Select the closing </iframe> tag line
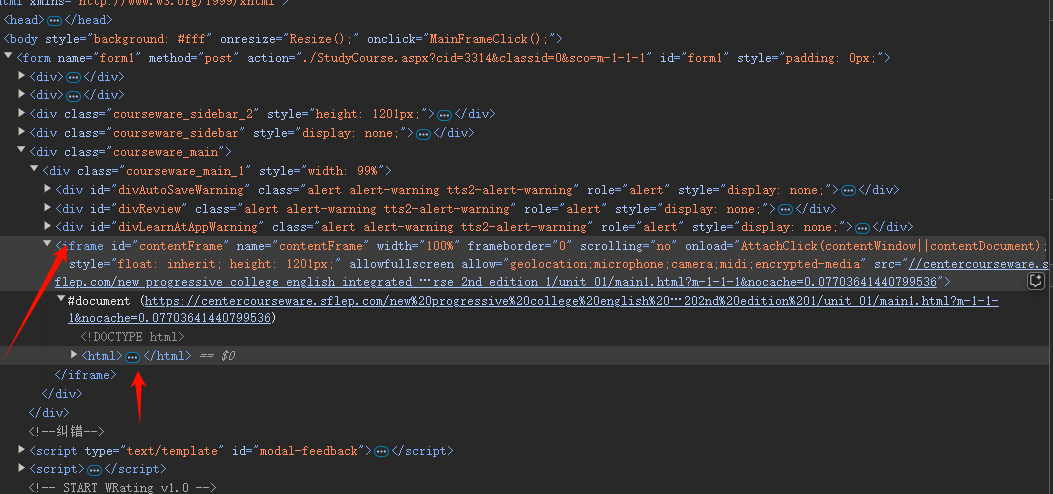 85,375
